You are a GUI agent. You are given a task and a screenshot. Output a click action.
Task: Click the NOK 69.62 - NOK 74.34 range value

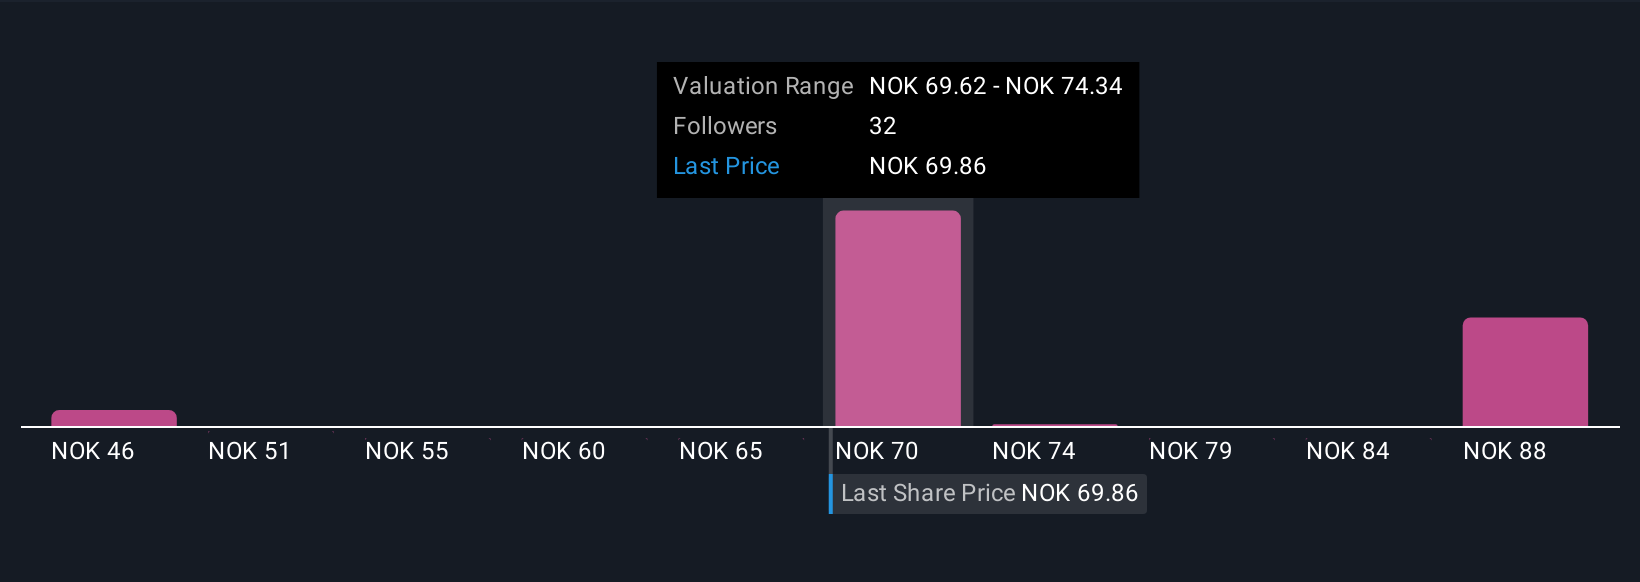996,86
